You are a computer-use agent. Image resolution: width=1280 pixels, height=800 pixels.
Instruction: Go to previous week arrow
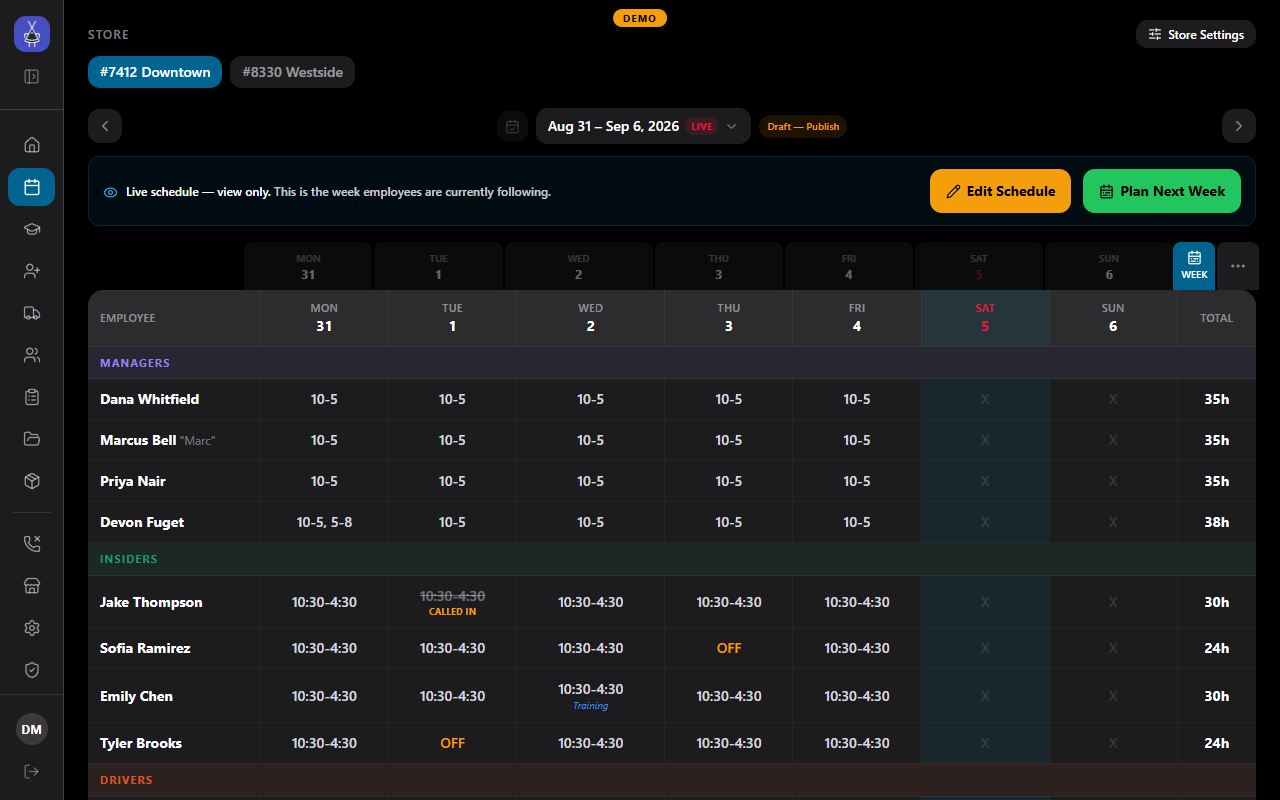105,126
